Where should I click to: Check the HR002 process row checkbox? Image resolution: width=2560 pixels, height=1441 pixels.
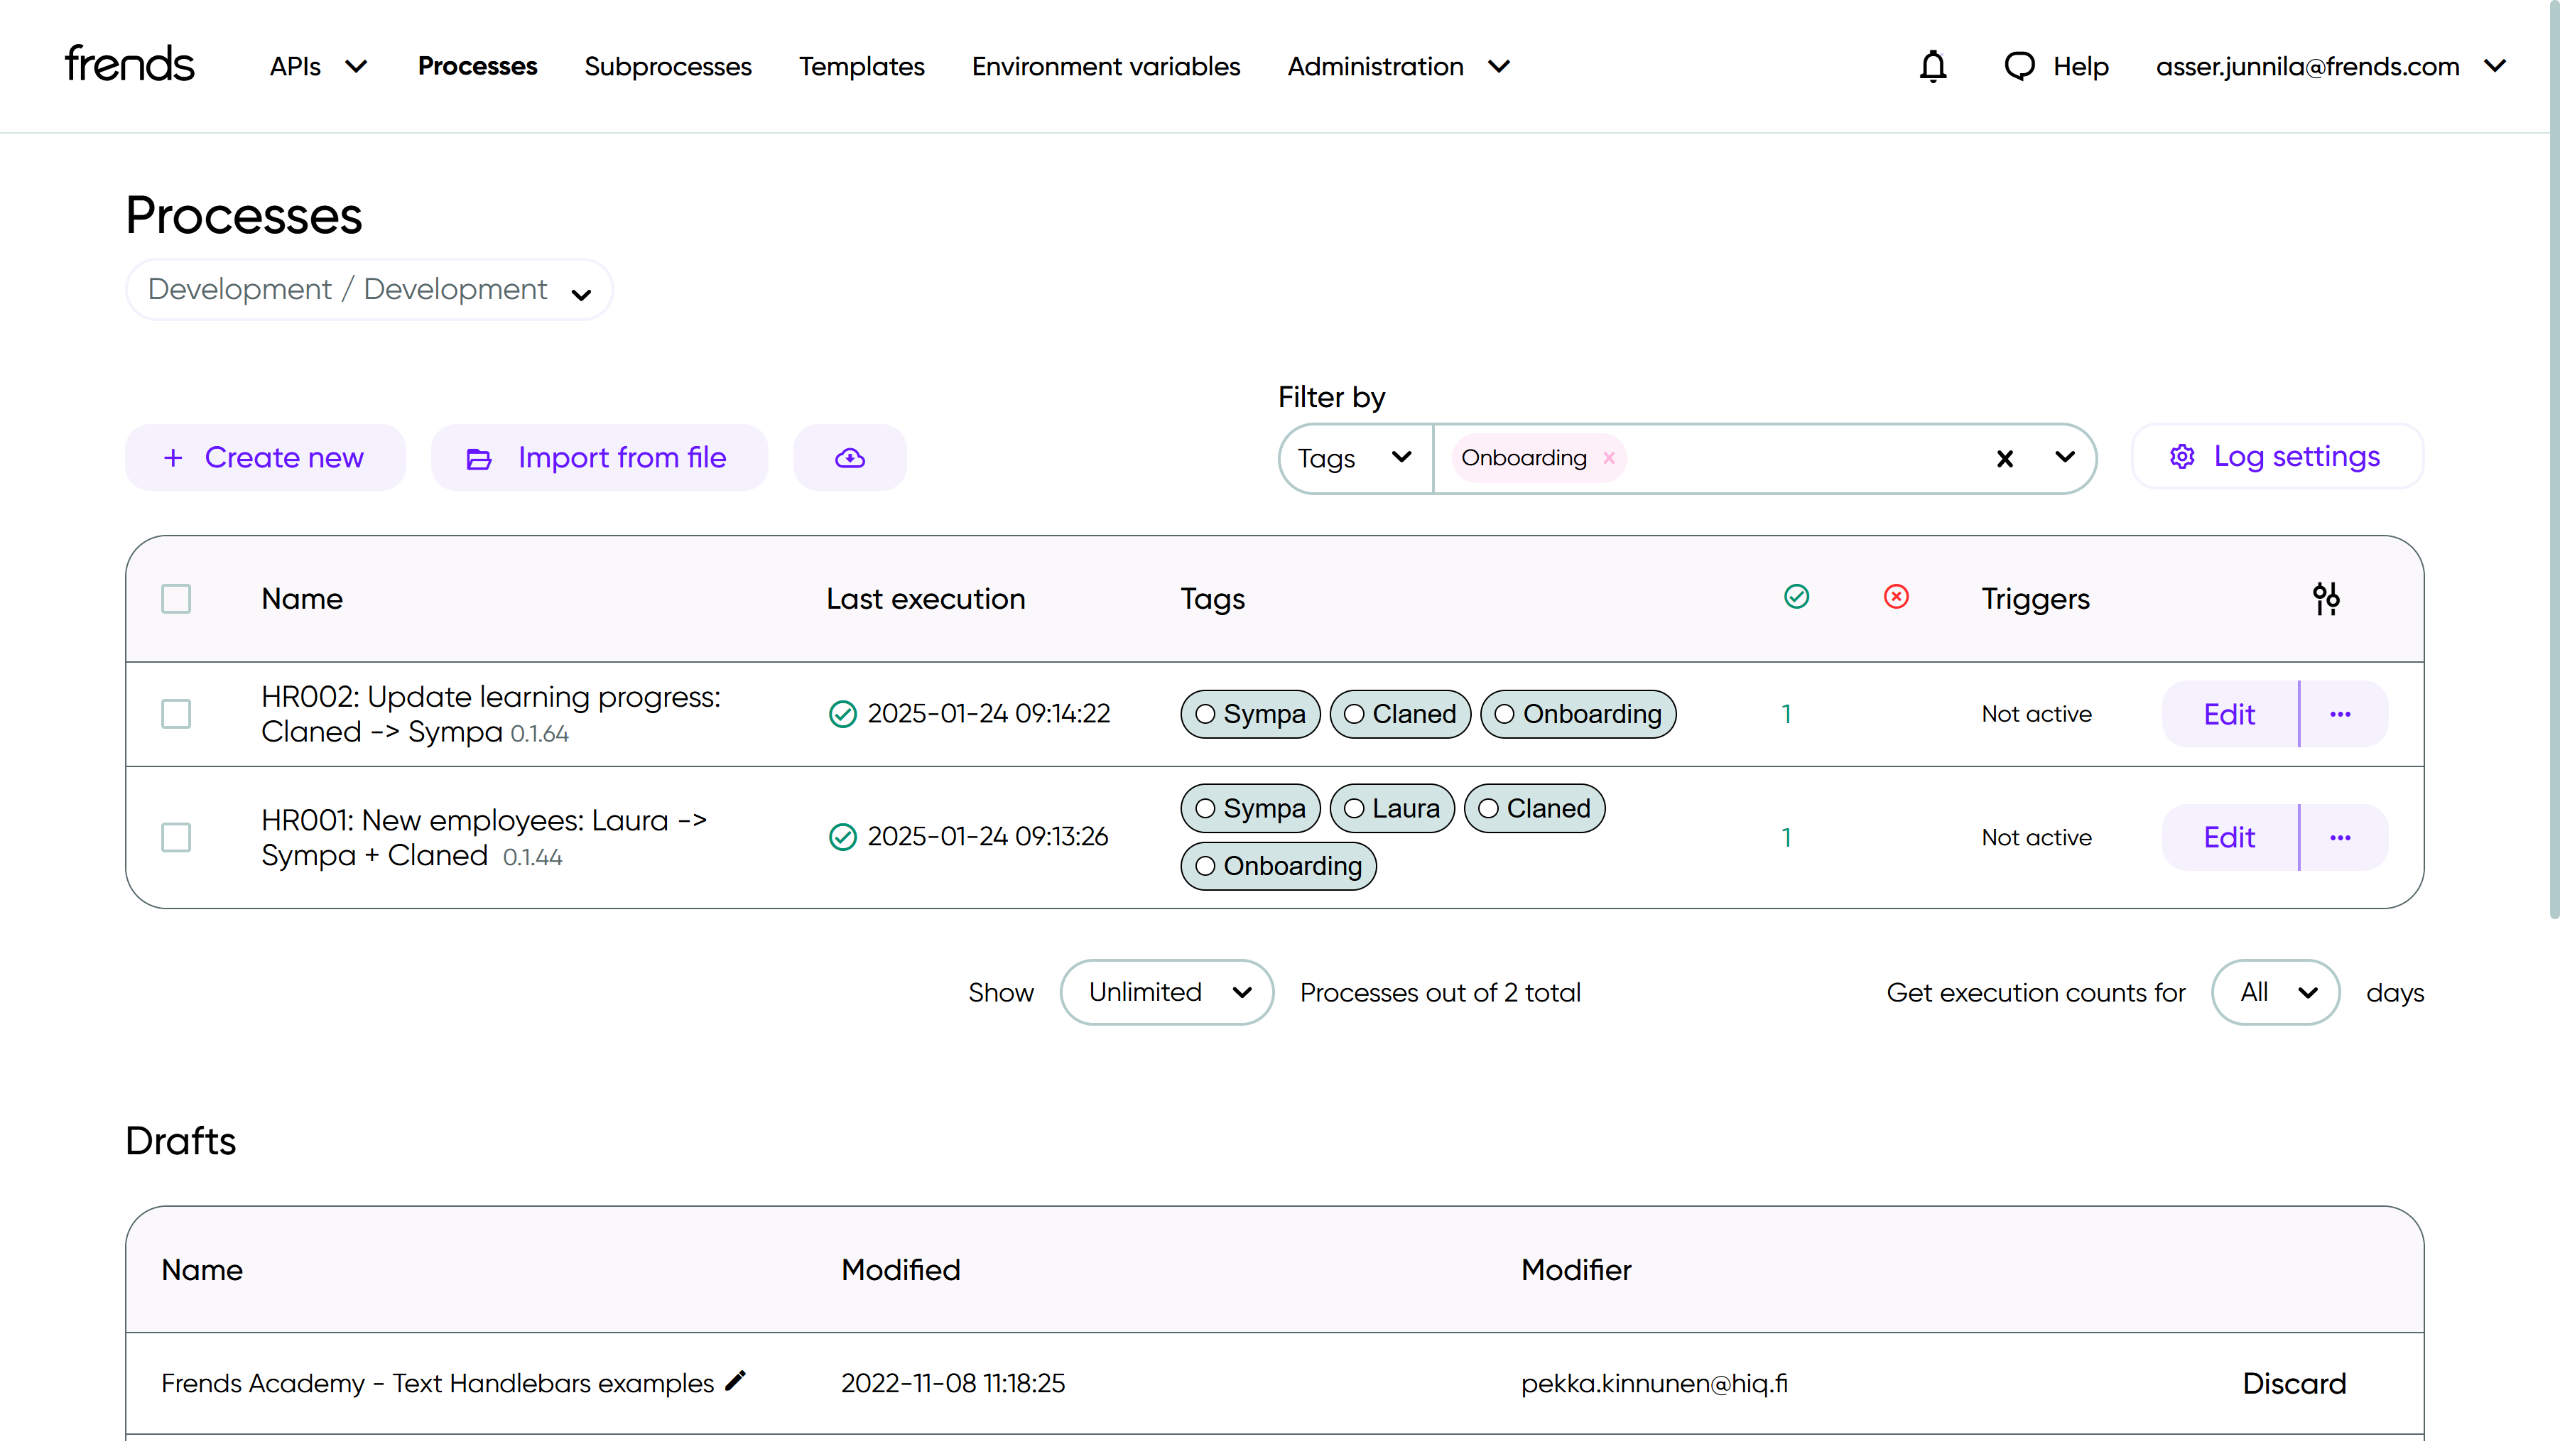pos(176,714)
